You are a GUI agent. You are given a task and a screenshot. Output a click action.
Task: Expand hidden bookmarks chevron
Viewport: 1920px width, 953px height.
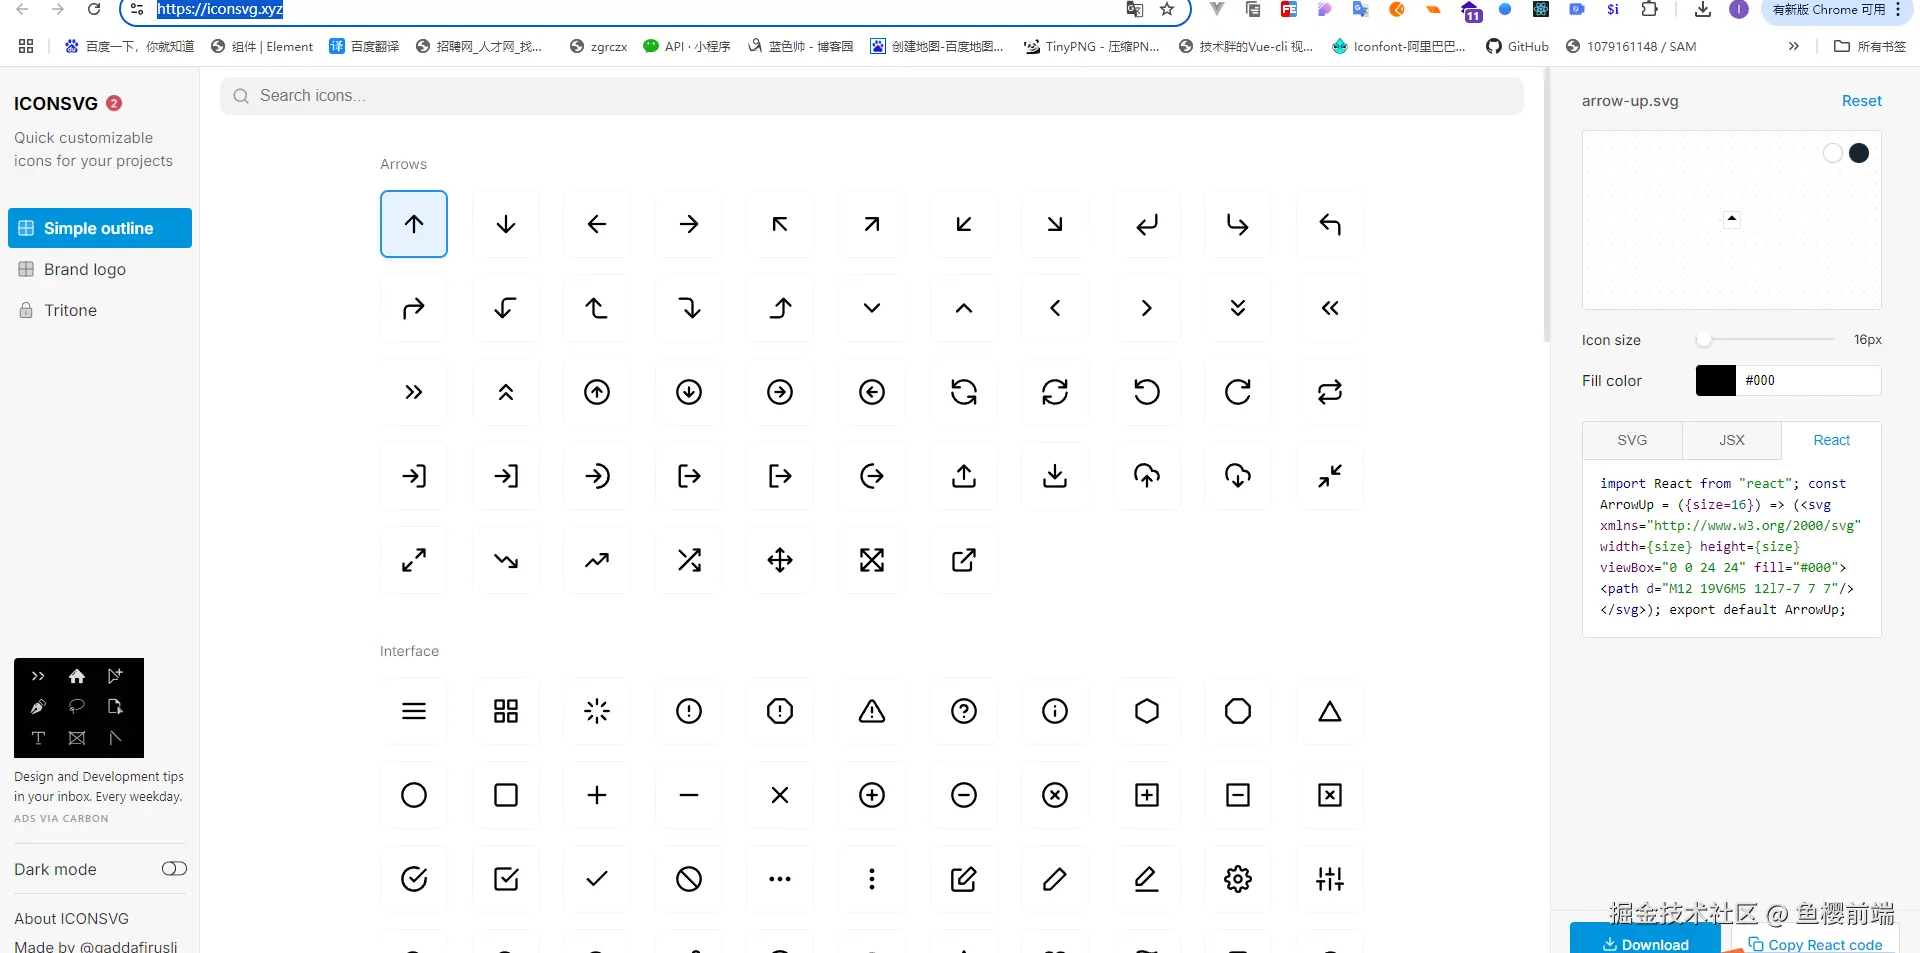pyautogui.click(x=1794, y=46)
